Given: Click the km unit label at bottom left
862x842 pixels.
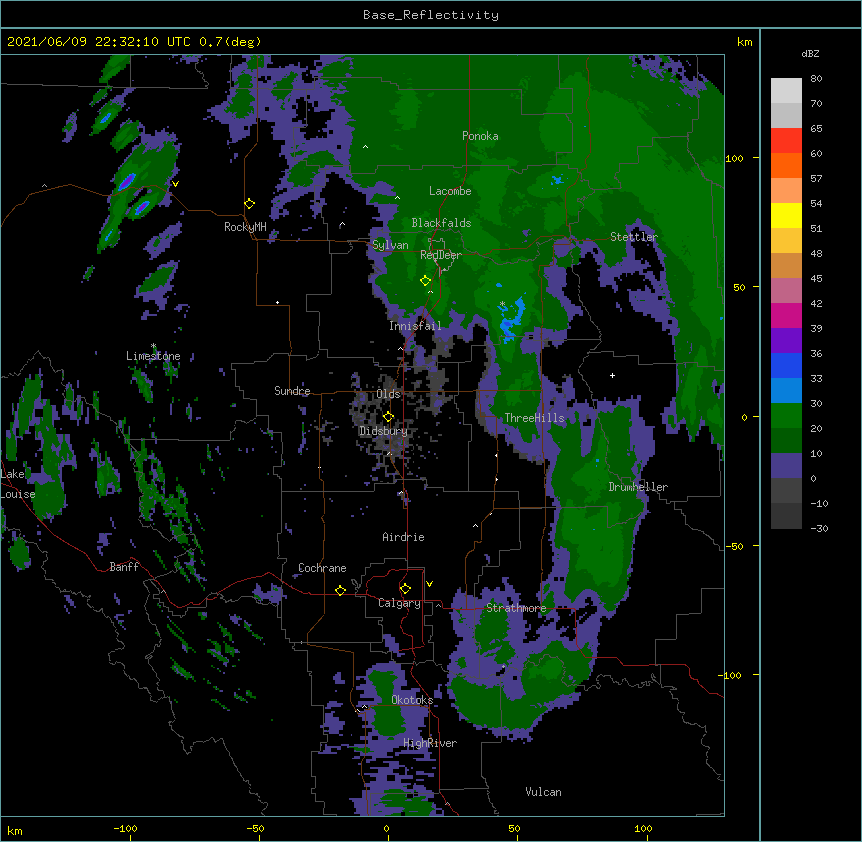Looking at the screenshot, I should point(15,831).
